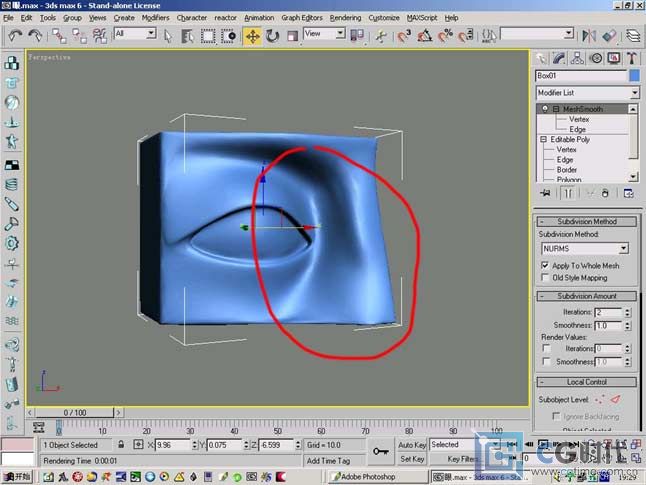
Task: Click the 0/100 time slider handle
Action: [75, 412]
